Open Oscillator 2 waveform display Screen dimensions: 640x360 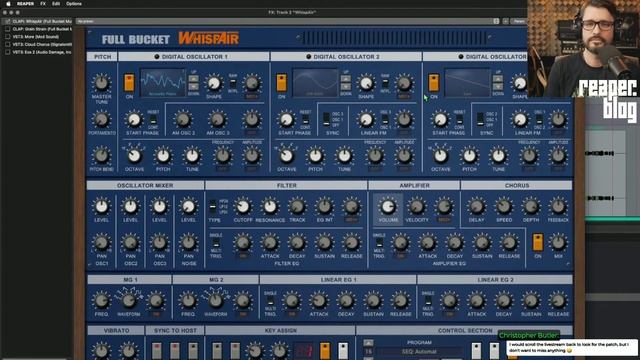pos(315,83)
